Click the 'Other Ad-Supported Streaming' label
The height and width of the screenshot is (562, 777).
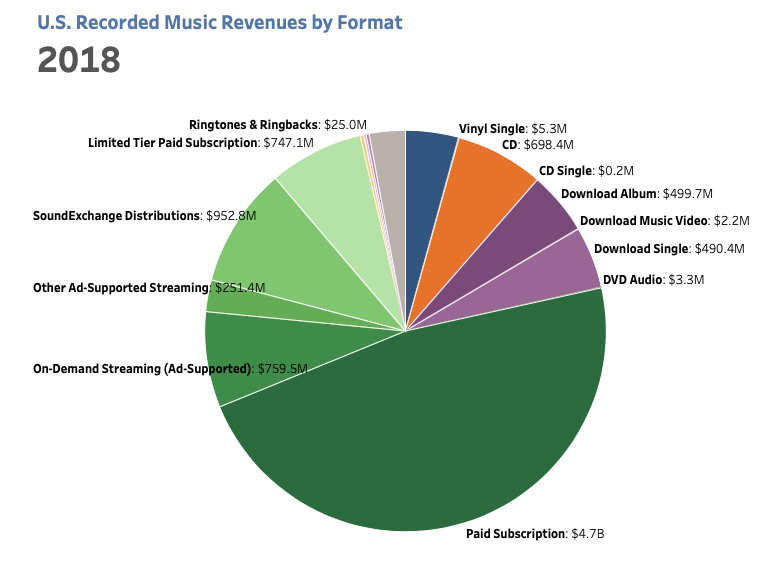point(149,287)
